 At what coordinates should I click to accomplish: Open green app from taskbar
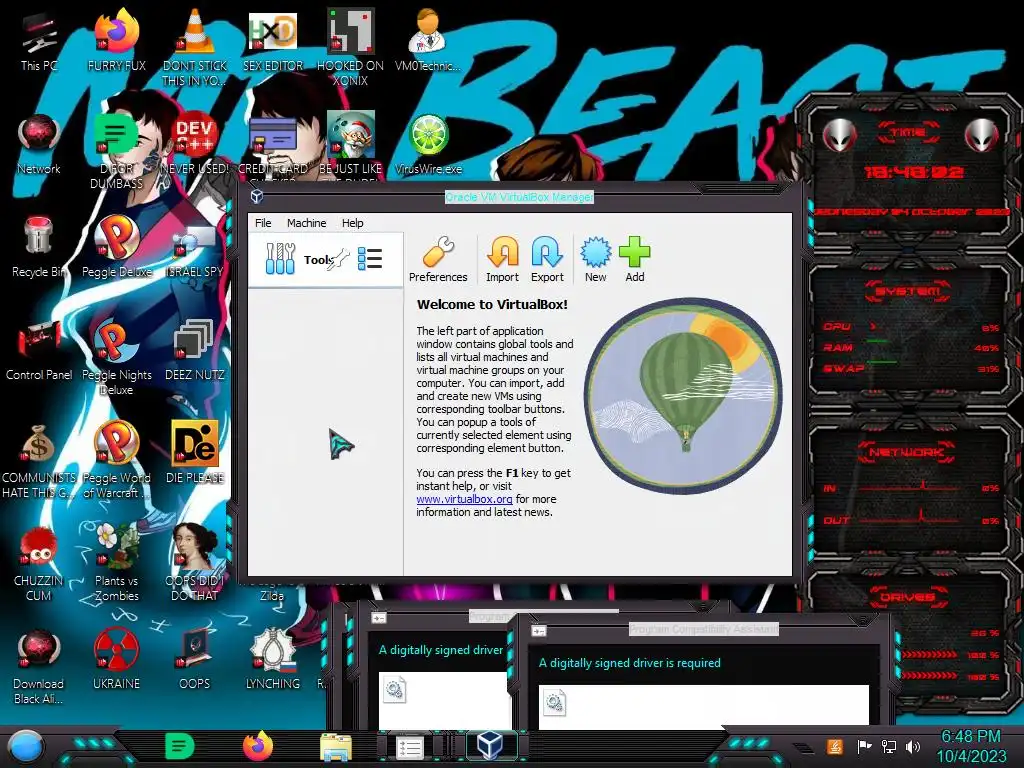180,746
